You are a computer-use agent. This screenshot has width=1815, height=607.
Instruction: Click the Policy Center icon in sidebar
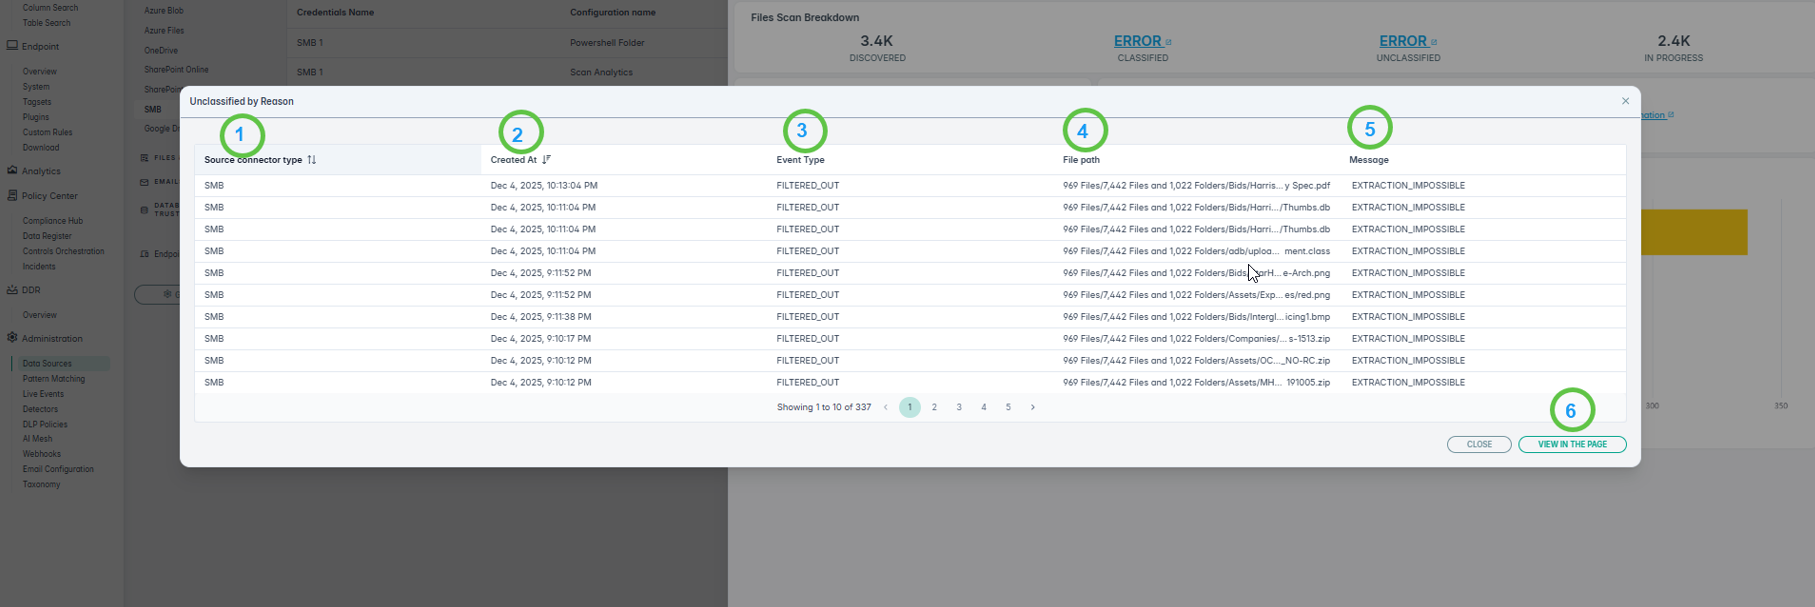[12, 196]
